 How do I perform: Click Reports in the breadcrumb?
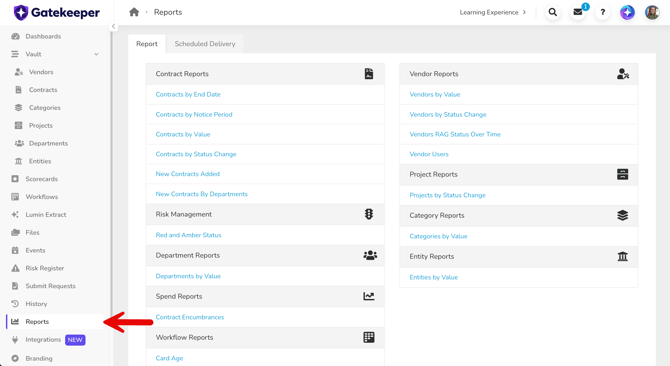pos(168,12)
